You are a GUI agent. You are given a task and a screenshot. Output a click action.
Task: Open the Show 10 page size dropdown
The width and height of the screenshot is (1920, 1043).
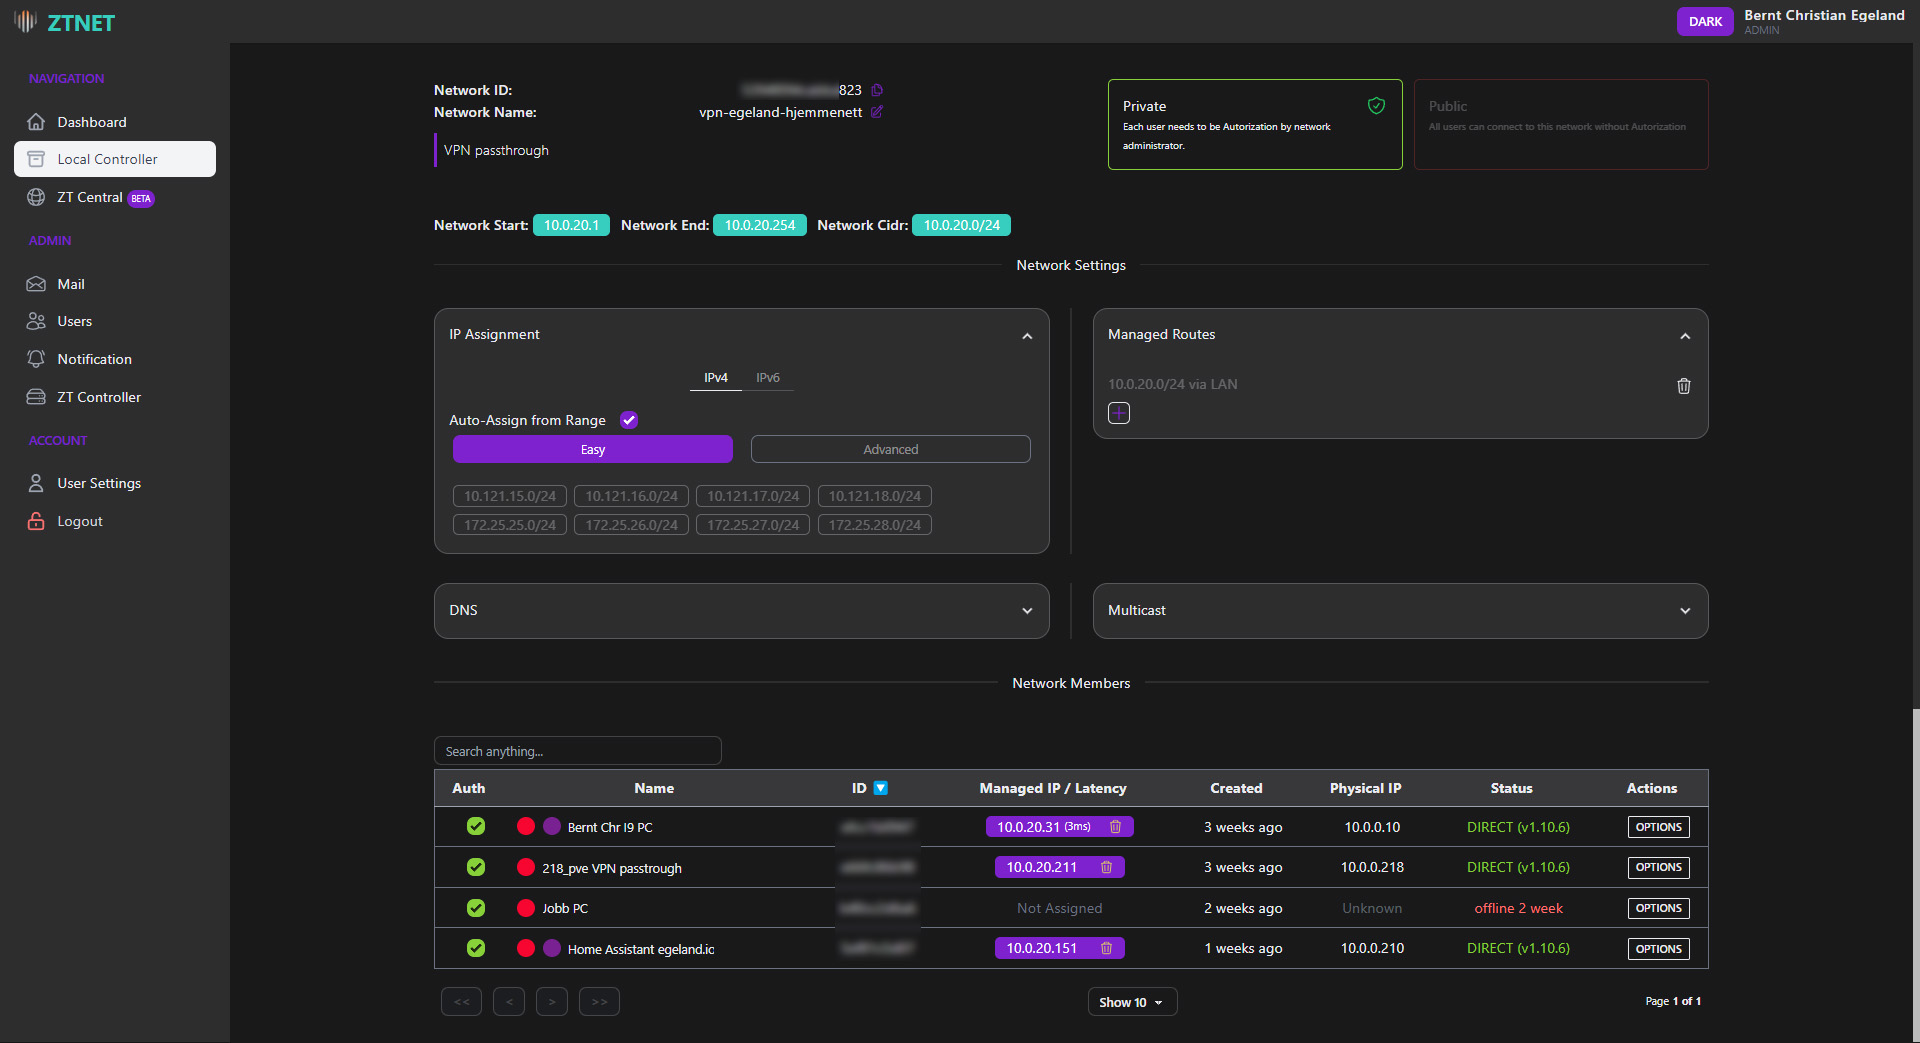(1131, 1001)
